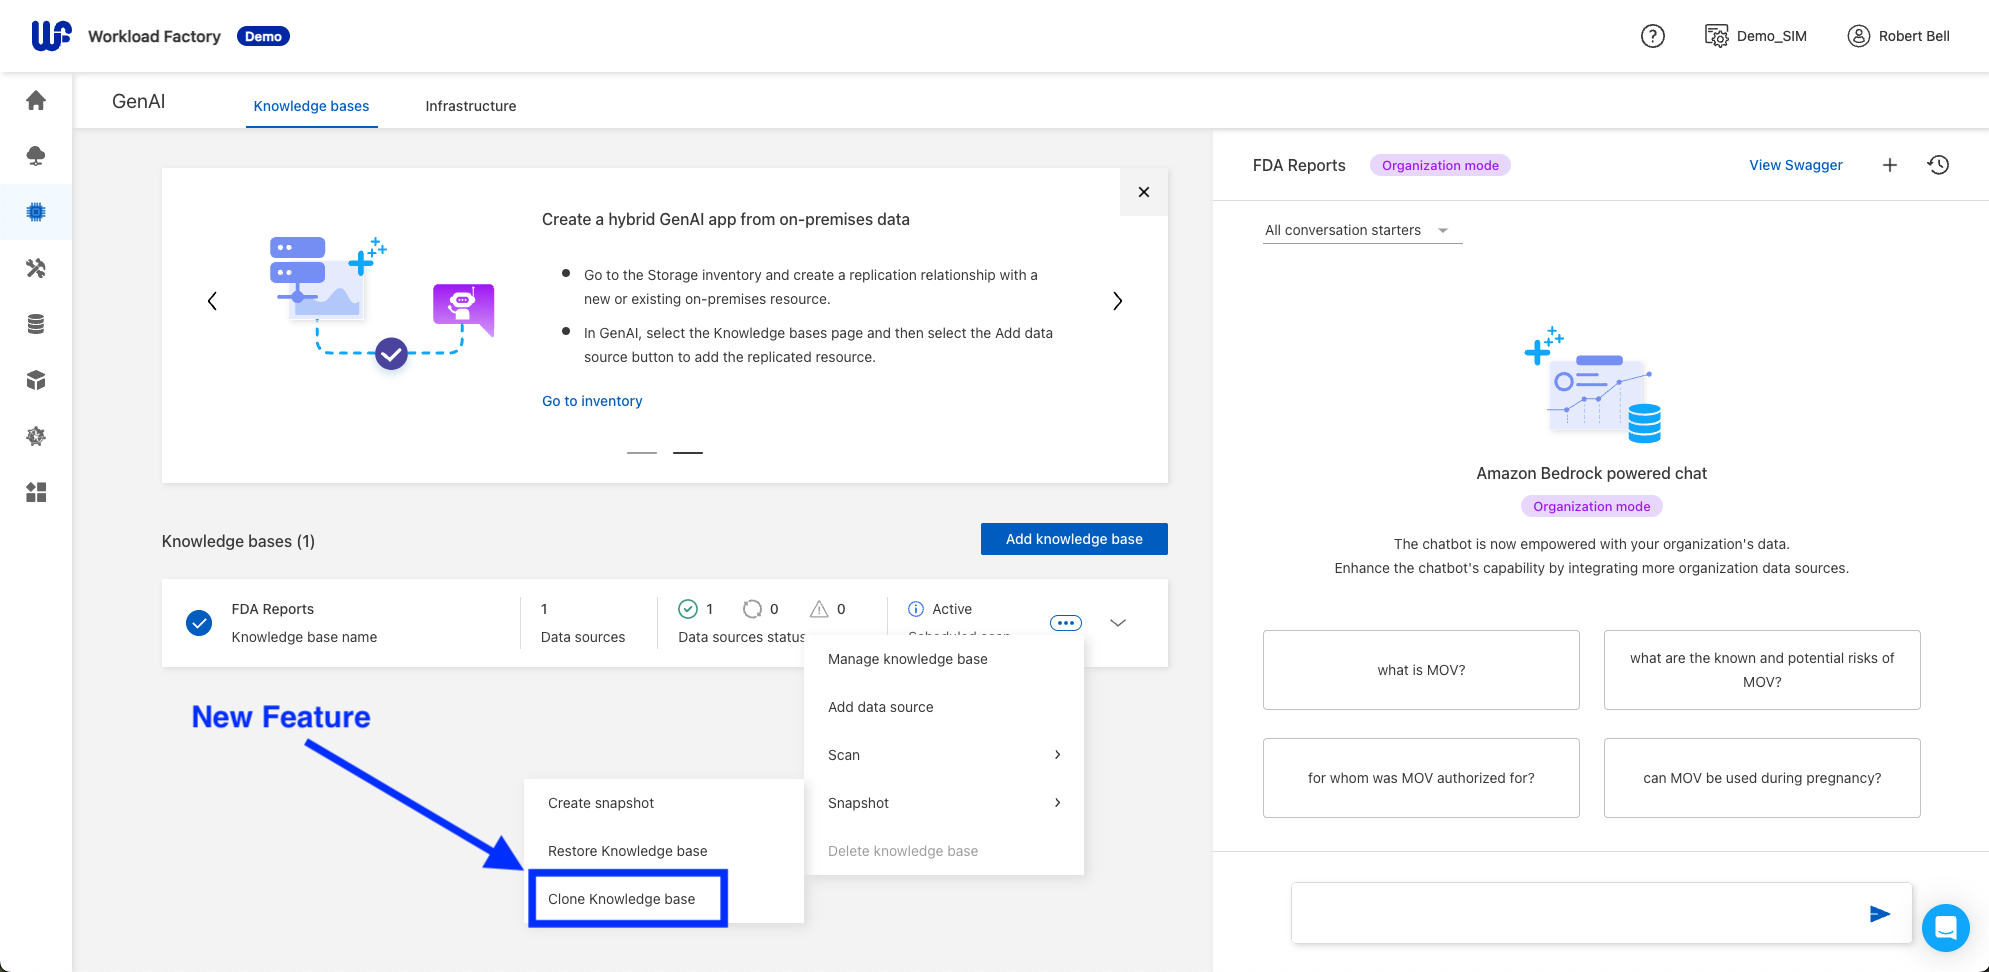Send message with the arrow icon
The height and width of the screenshot is (972, 1989).
tap(1879, 913)
